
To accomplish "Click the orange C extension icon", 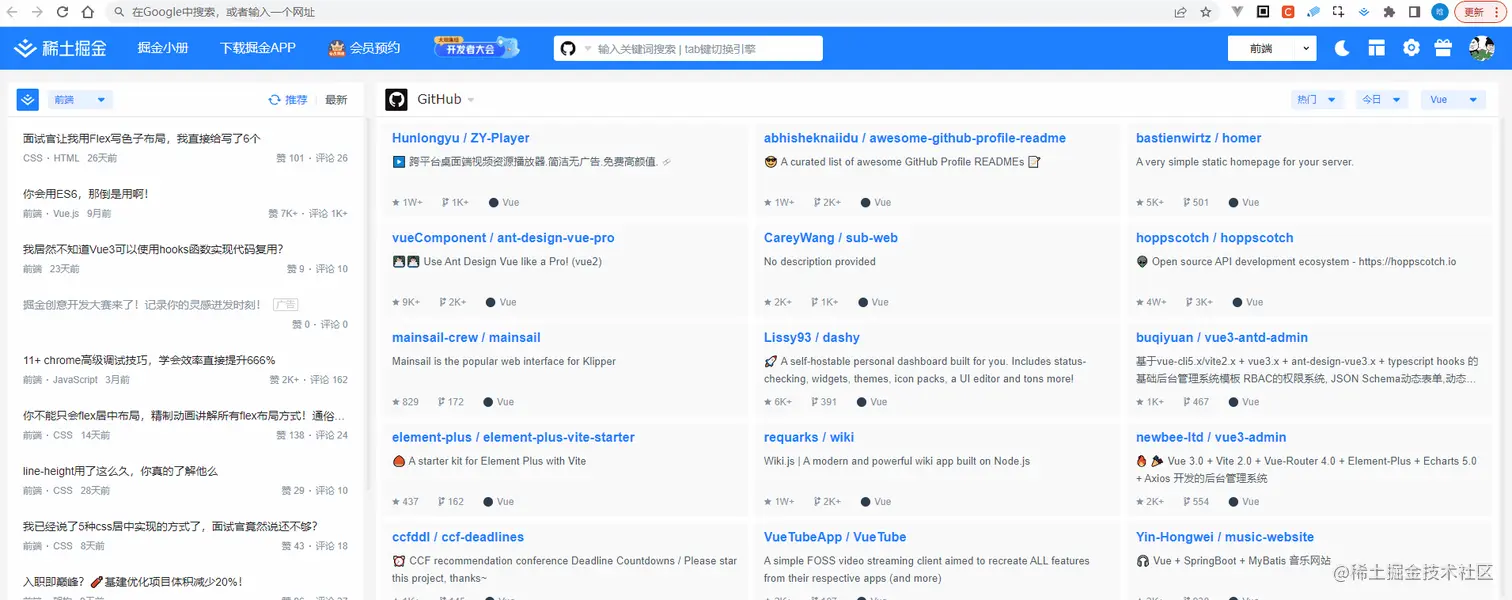I will tap(1288, 12).
